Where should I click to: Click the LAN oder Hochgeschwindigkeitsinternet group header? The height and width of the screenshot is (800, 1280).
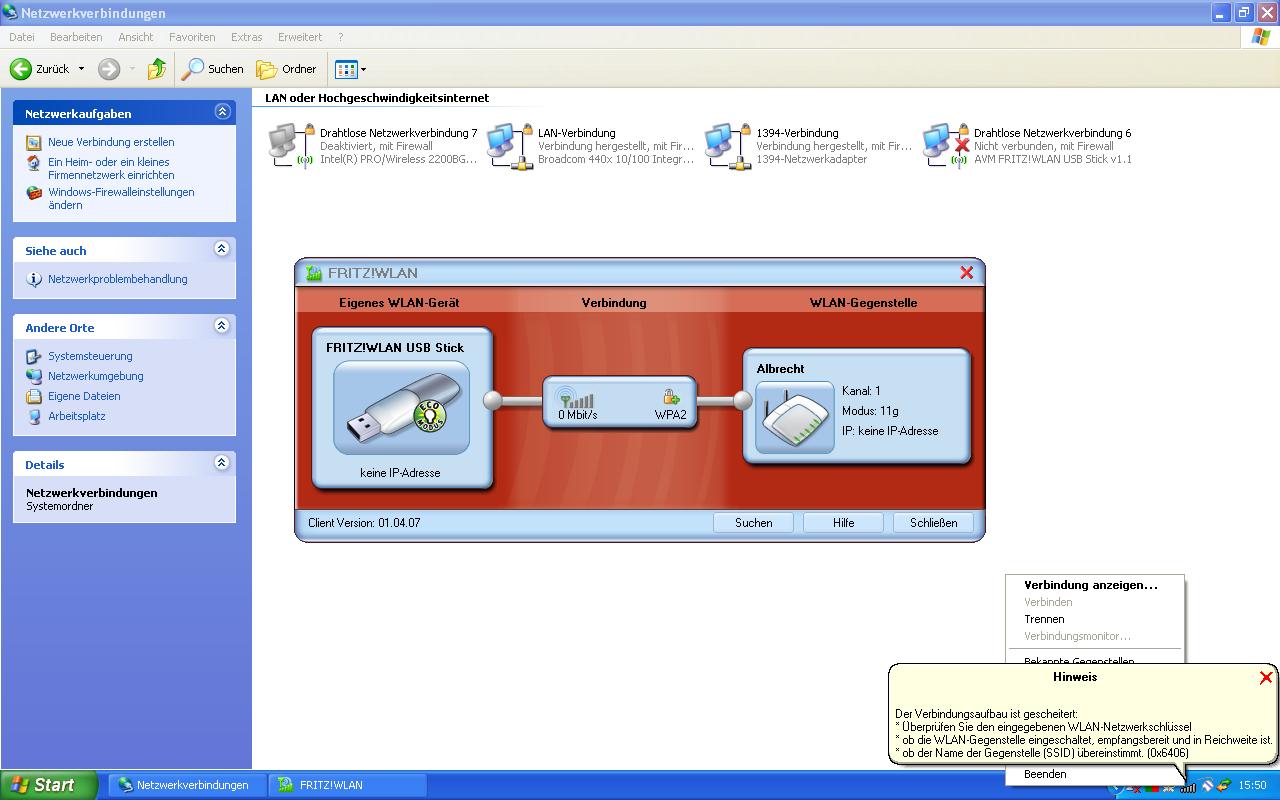click(377, 98)
